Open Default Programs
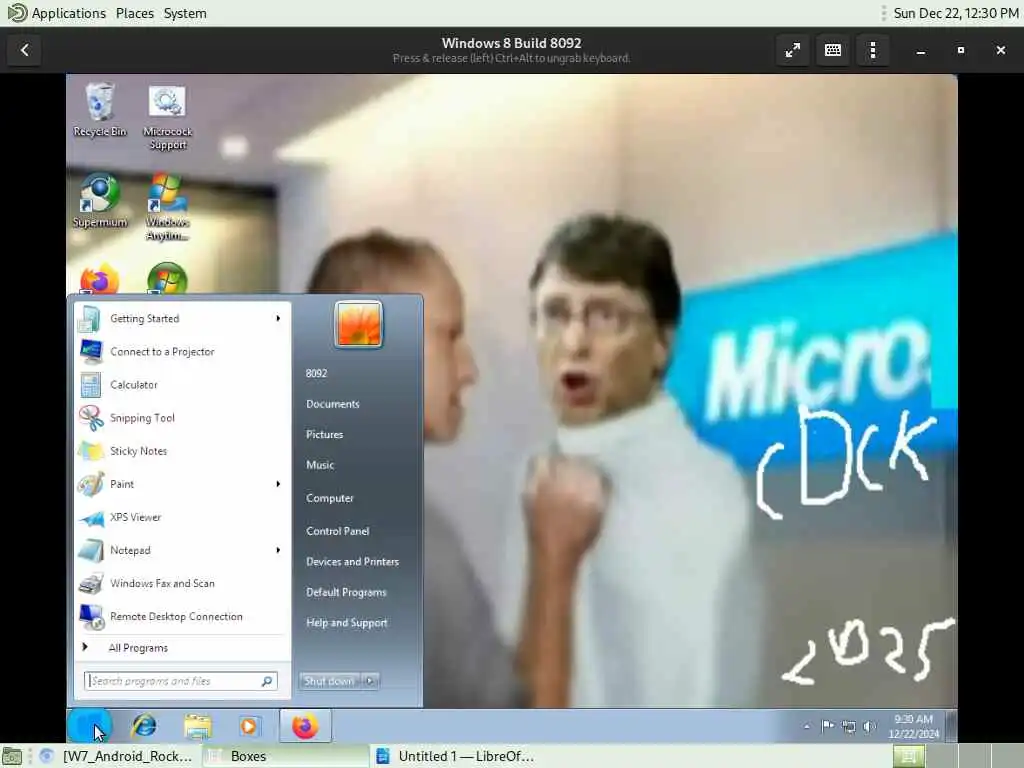Screen dimensions: 1024x768 click(x=346, y=592)
